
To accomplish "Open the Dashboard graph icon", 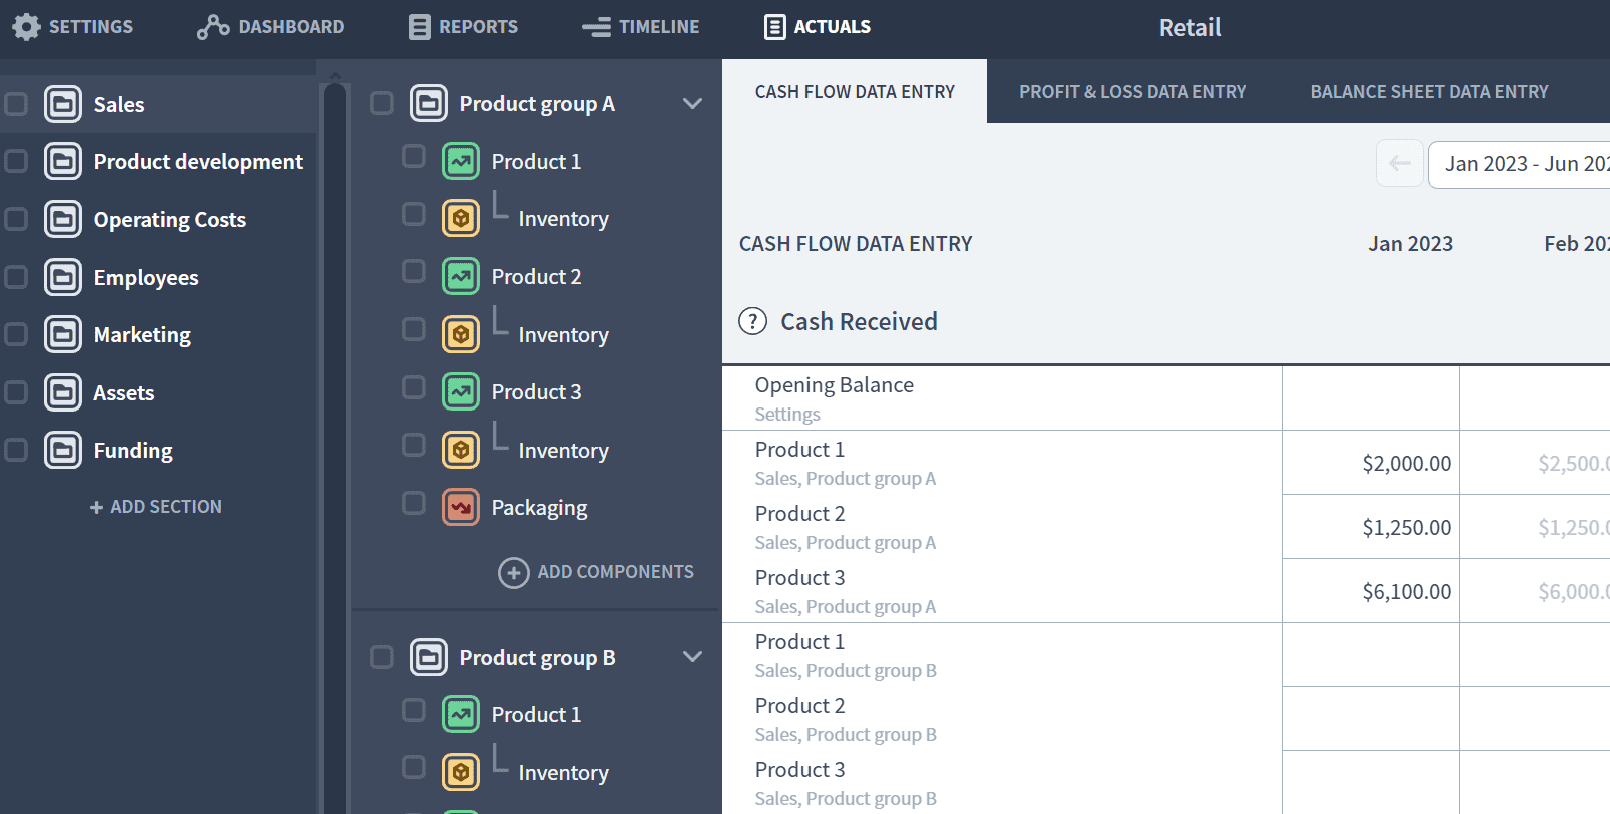I will tap(213, 27).
